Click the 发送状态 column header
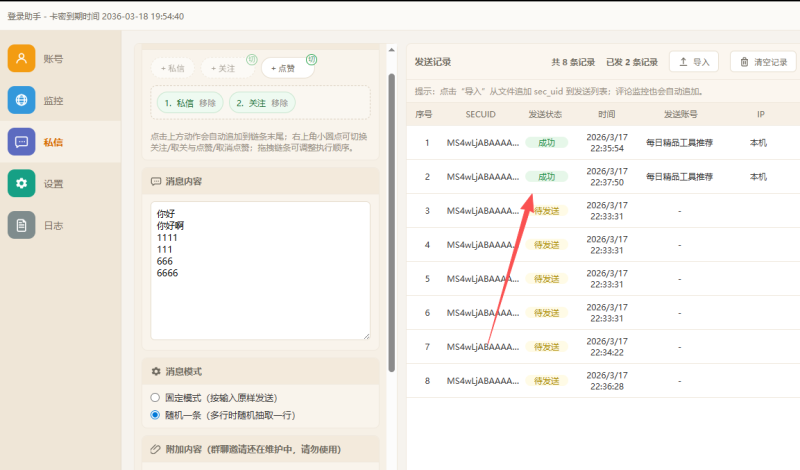The width and height of the screenshot is (800, 470). [545, 114]
